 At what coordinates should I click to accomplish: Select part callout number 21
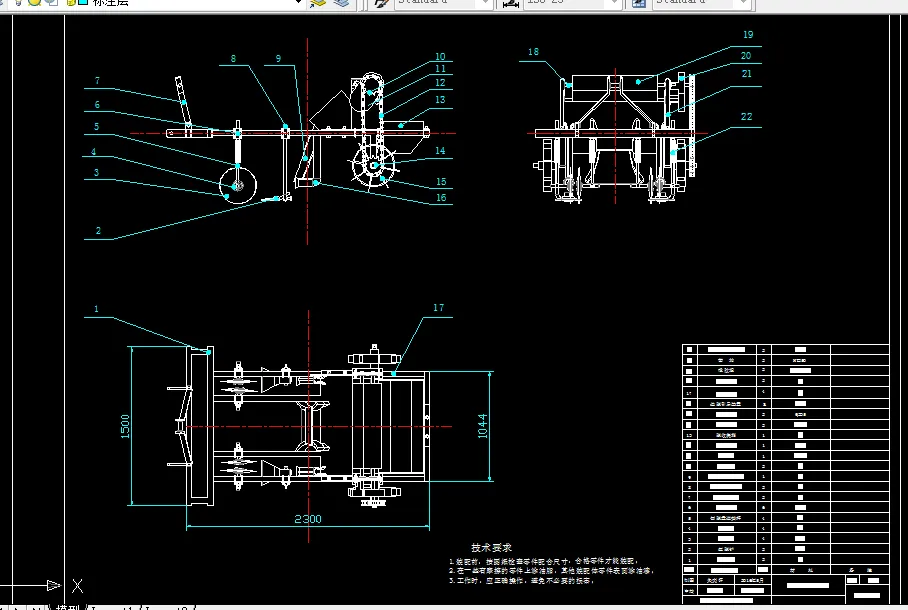pos(746,74)
